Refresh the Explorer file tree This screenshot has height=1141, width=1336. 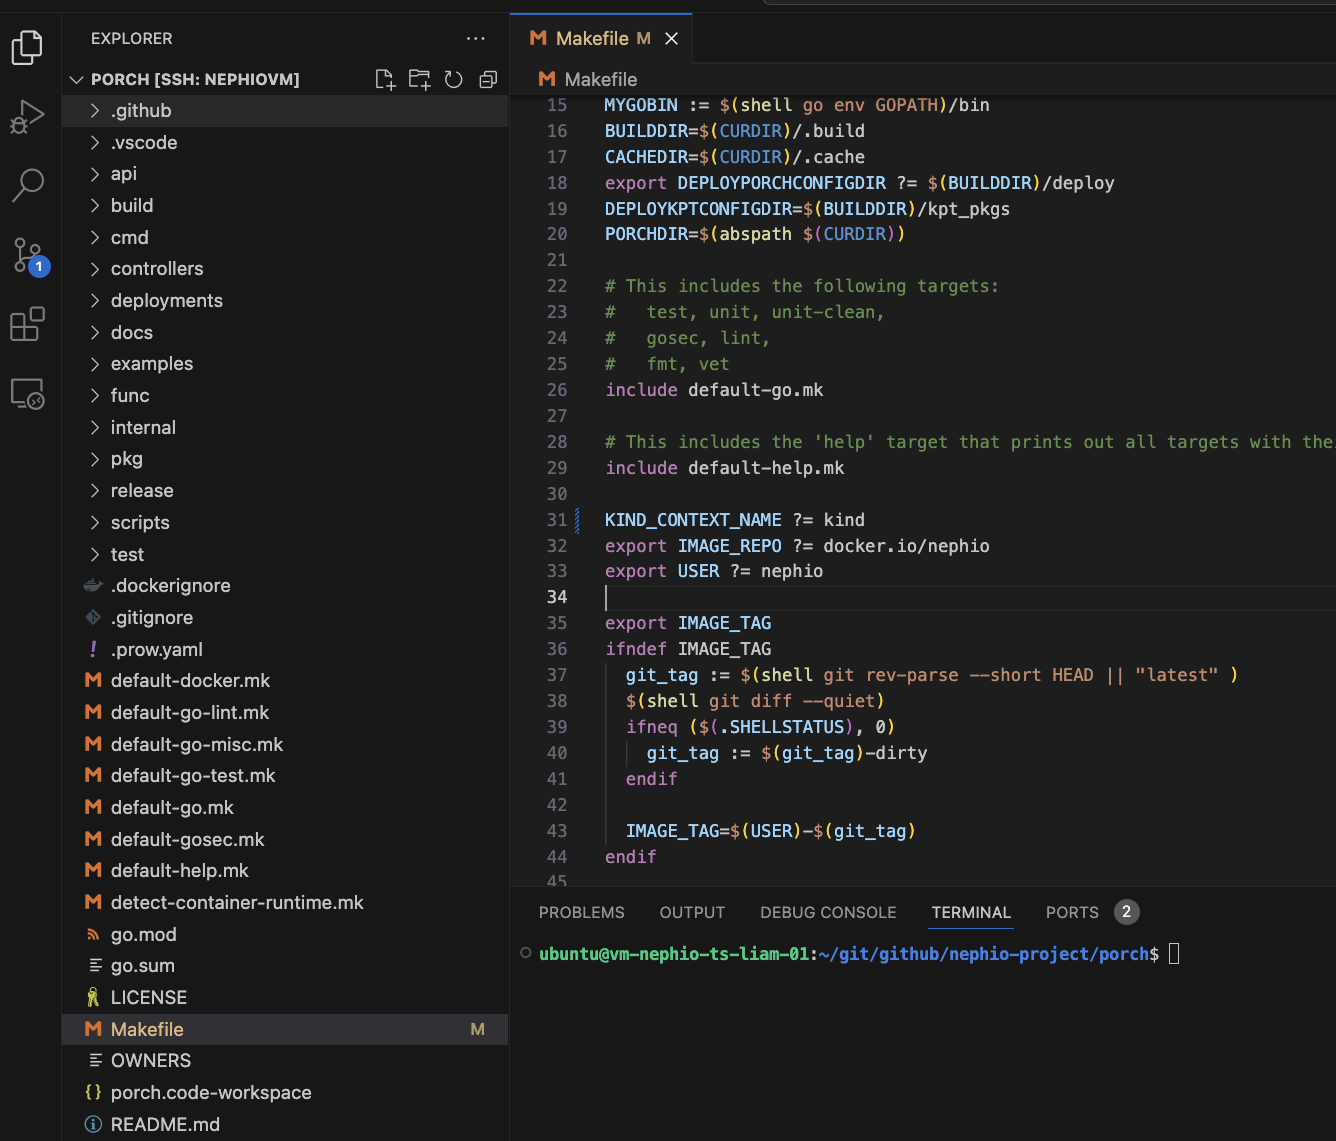tap(454, 80)
